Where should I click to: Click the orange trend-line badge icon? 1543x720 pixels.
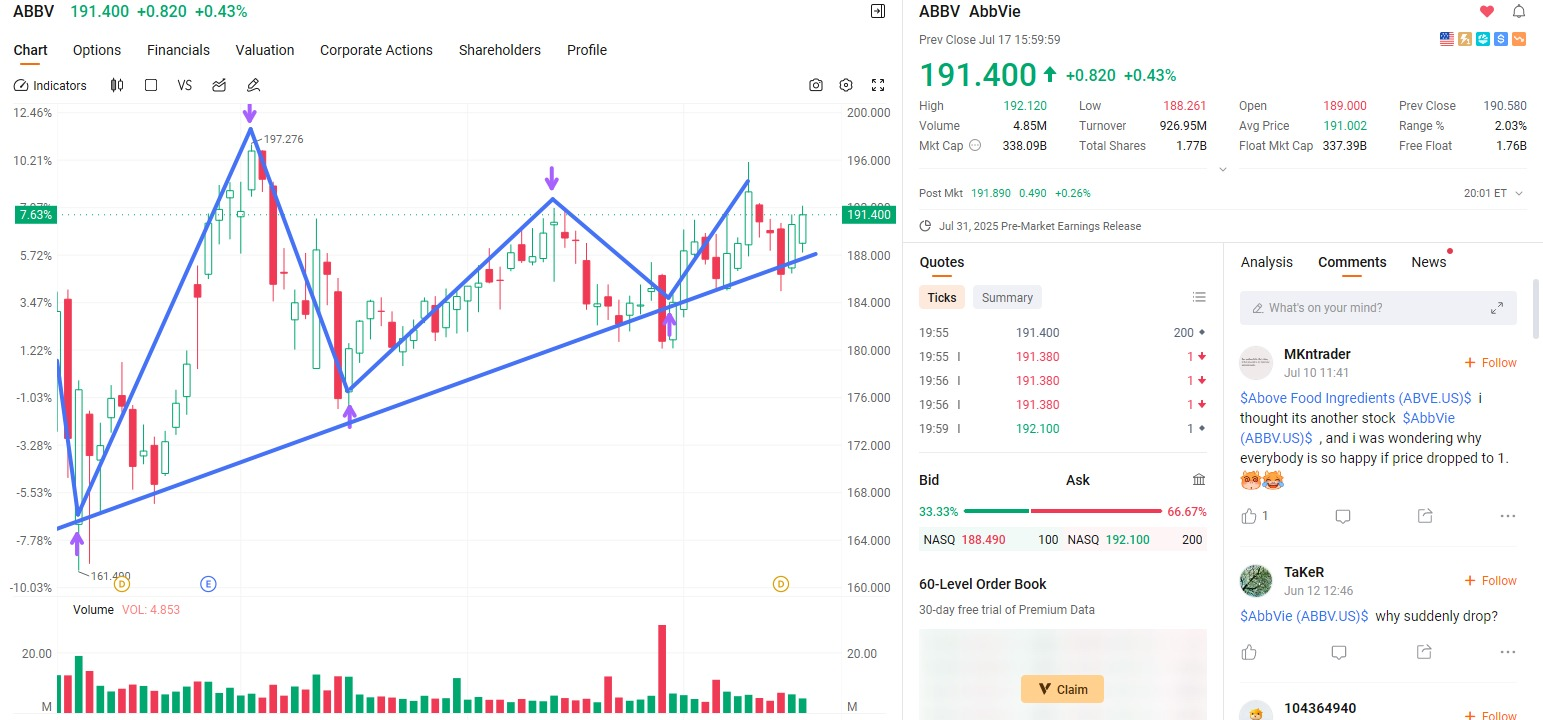[1519, 39]
